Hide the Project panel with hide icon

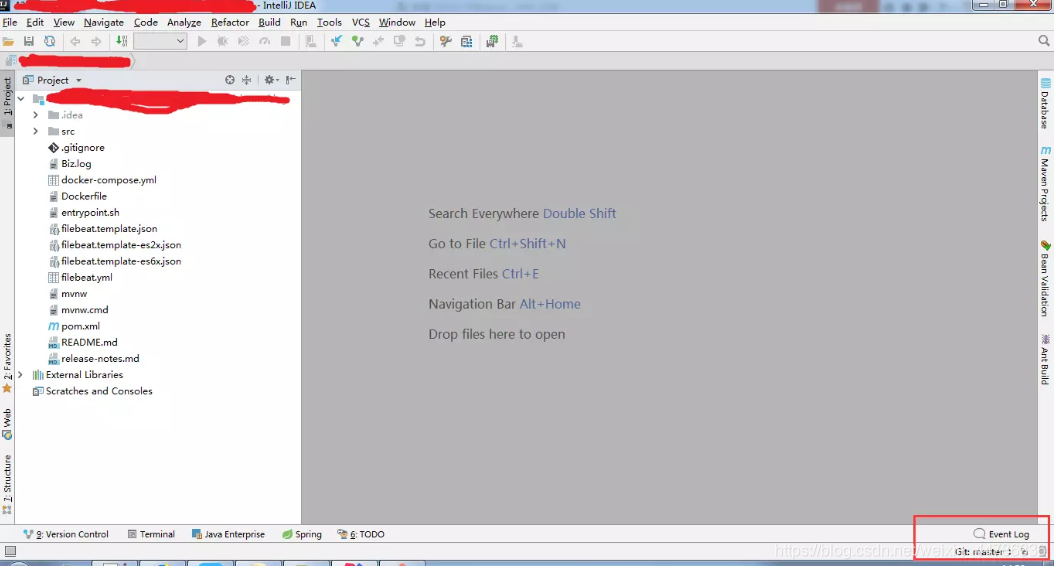tap(291, 80)
